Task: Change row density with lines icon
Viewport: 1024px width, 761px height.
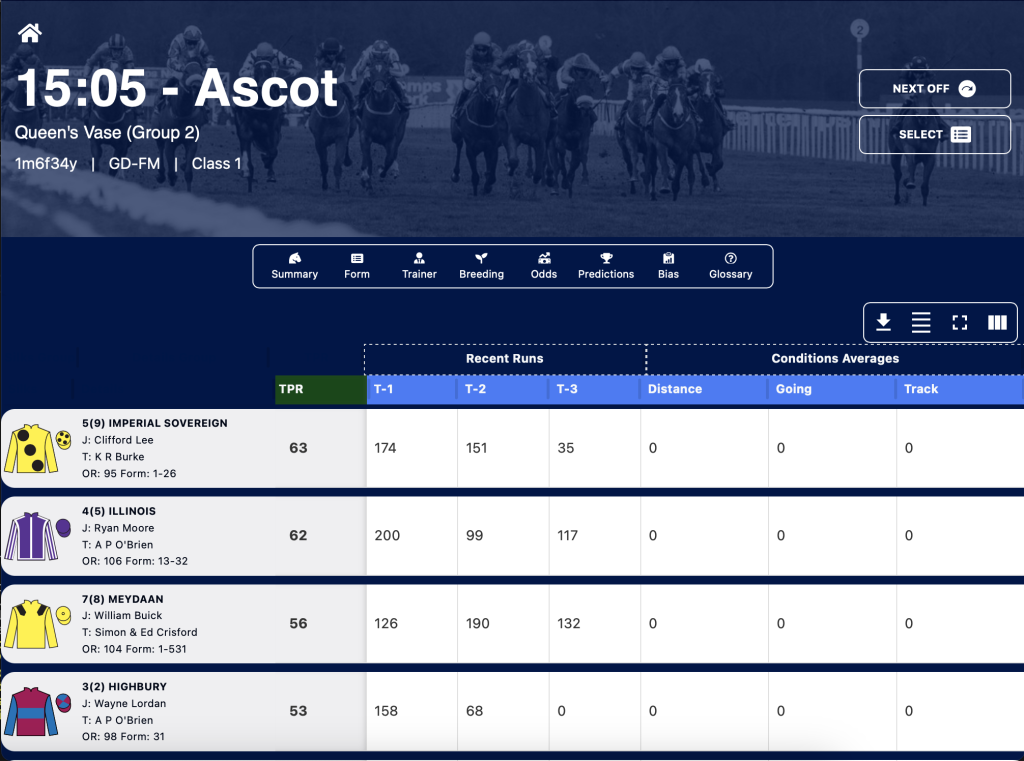Action: (921, 322)
